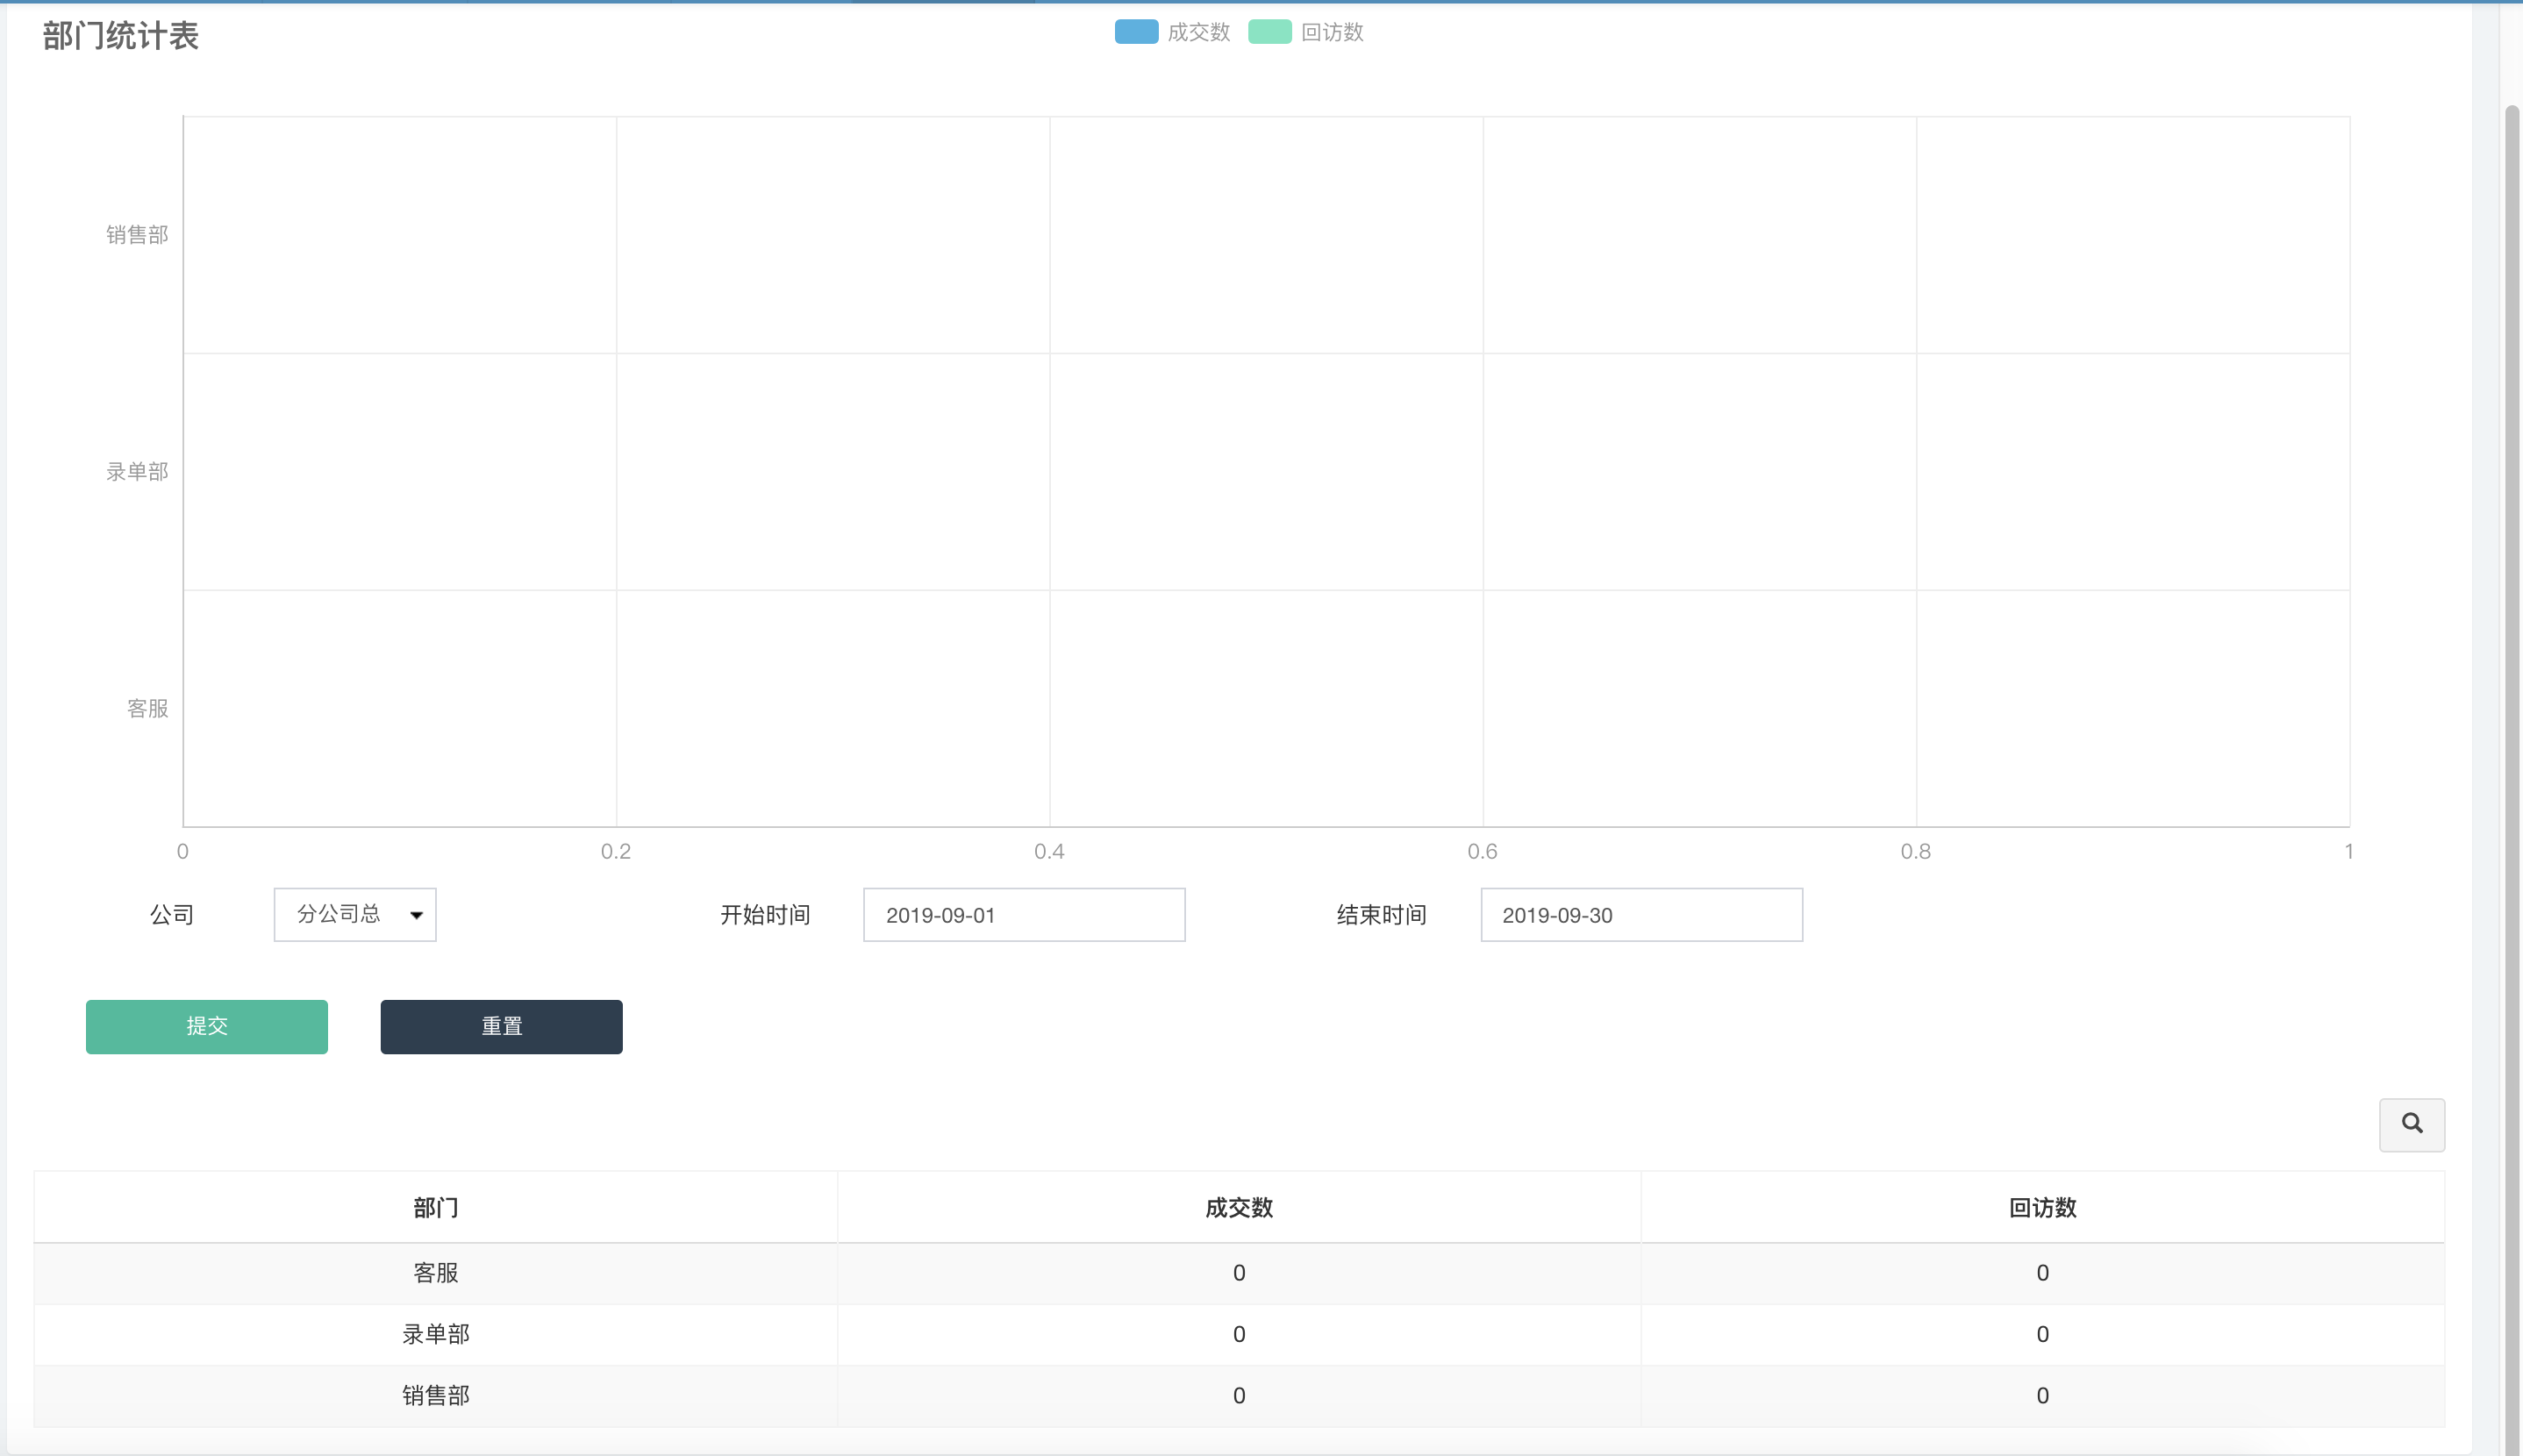Screen dimensions: 2523x1456
Task: Click the table search magnifier icon
Action: point(2411,1124)
